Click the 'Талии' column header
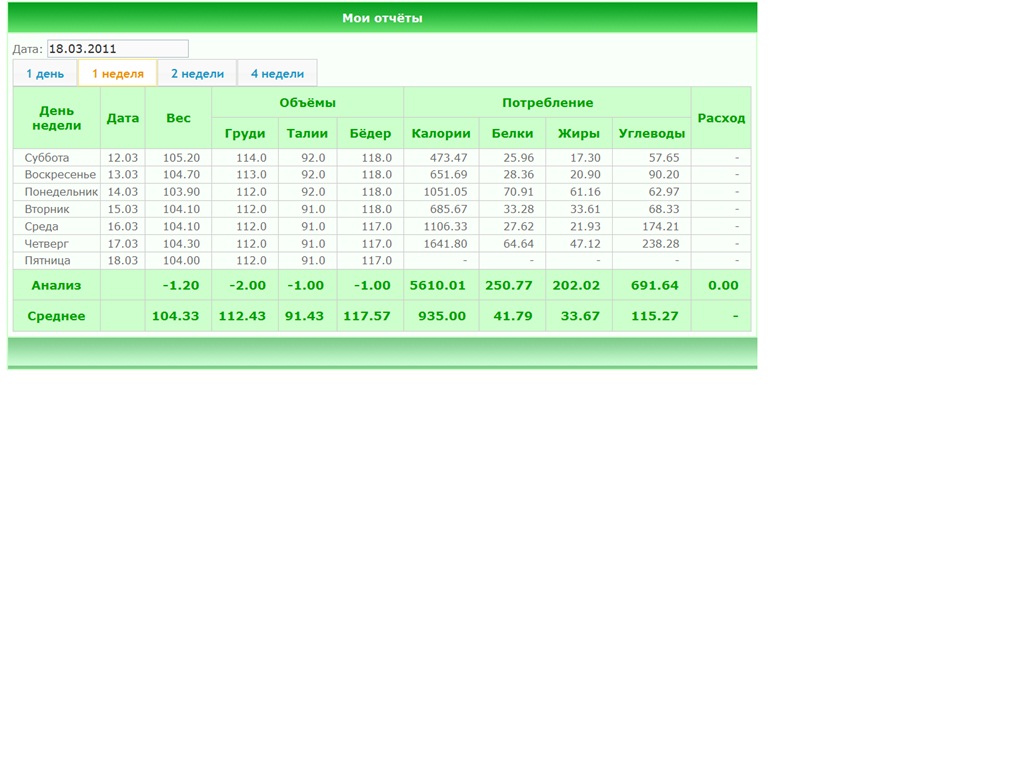1024x768 pixels. pyautogui.click(x=307, y=133)
